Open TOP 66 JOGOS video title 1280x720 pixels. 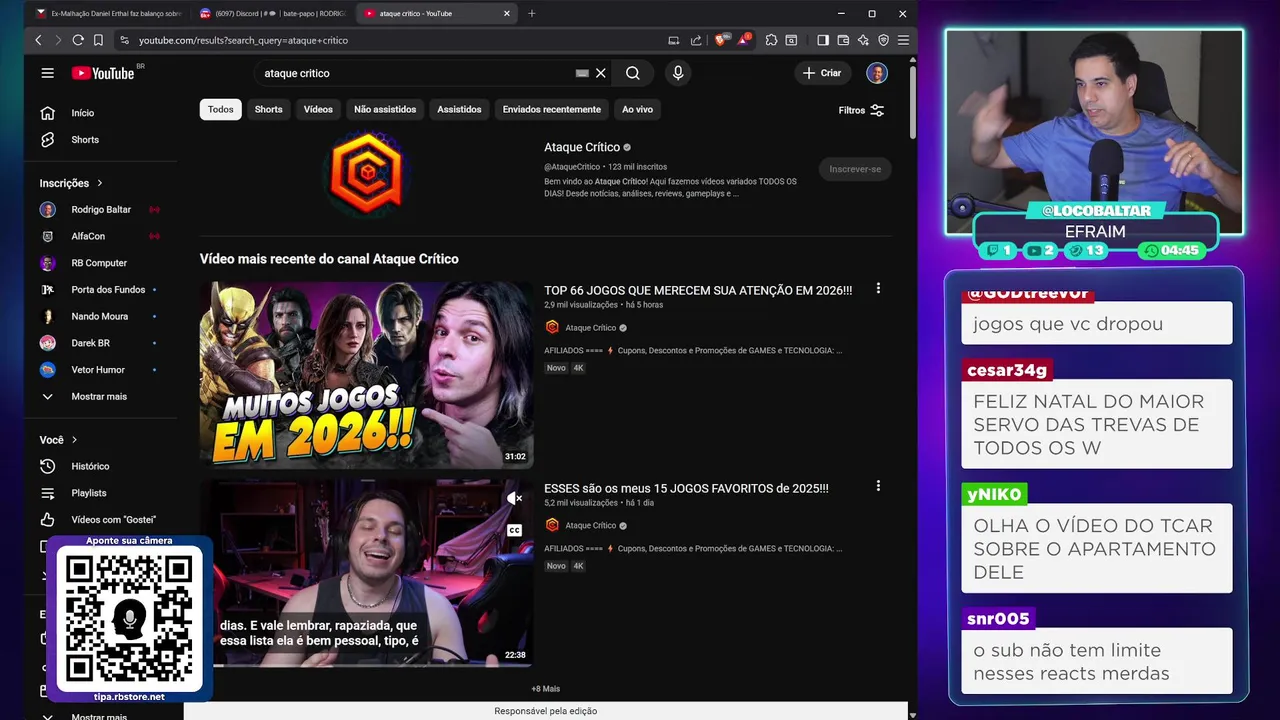[698, 291]
